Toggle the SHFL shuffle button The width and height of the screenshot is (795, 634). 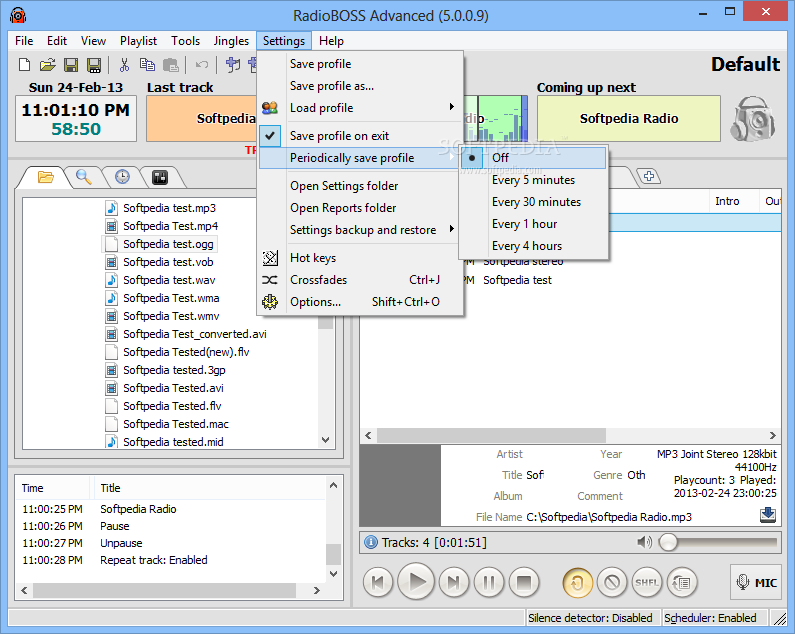point(647,582)
